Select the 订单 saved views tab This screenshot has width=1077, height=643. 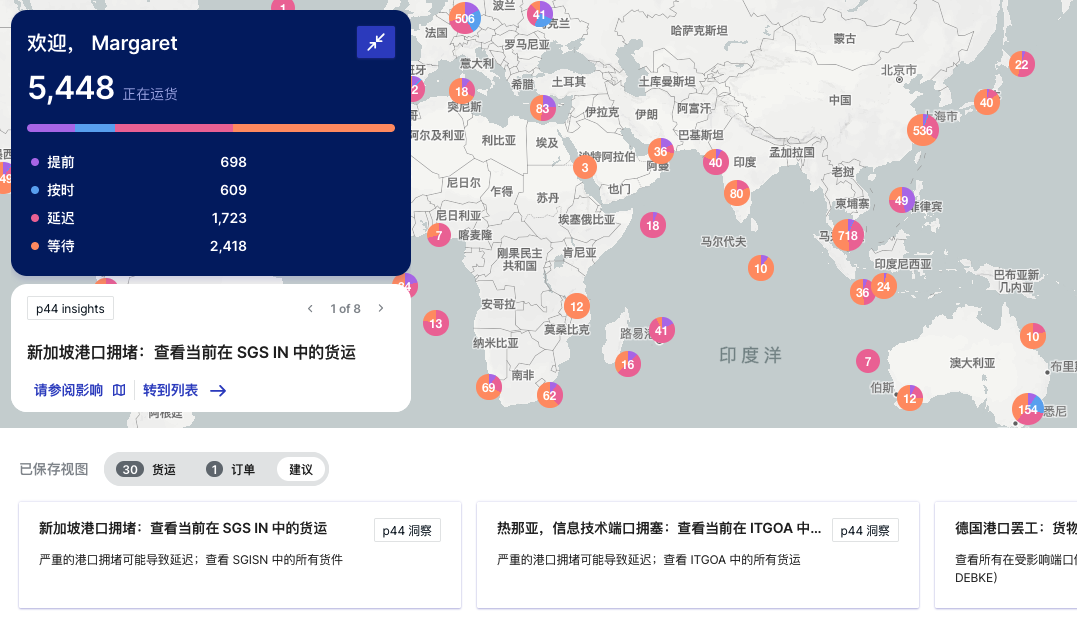[231, 469]
